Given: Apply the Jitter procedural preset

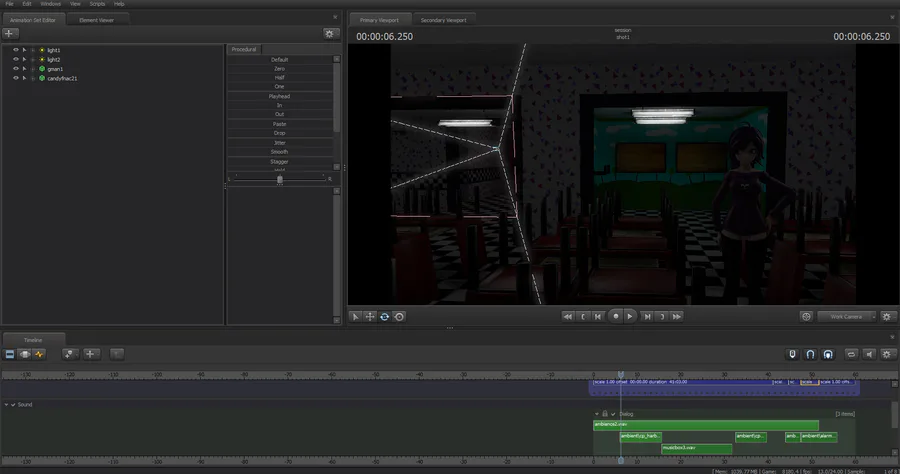Looking at the screenshot, I should tap(280, 143).
